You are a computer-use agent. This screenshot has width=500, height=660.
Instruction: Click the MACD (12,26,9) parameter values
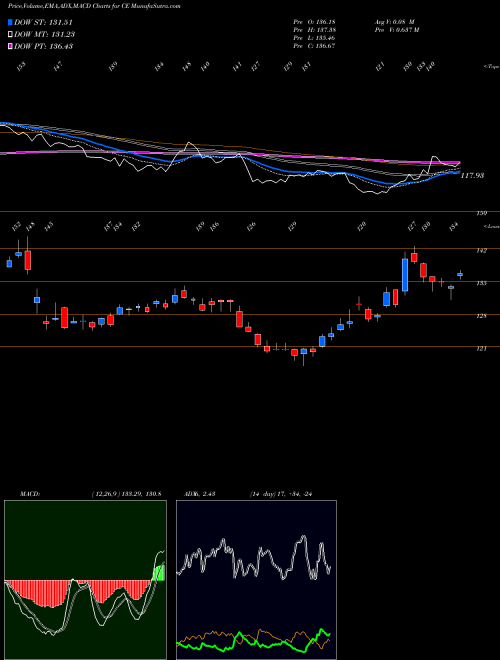tap(127, 494)
